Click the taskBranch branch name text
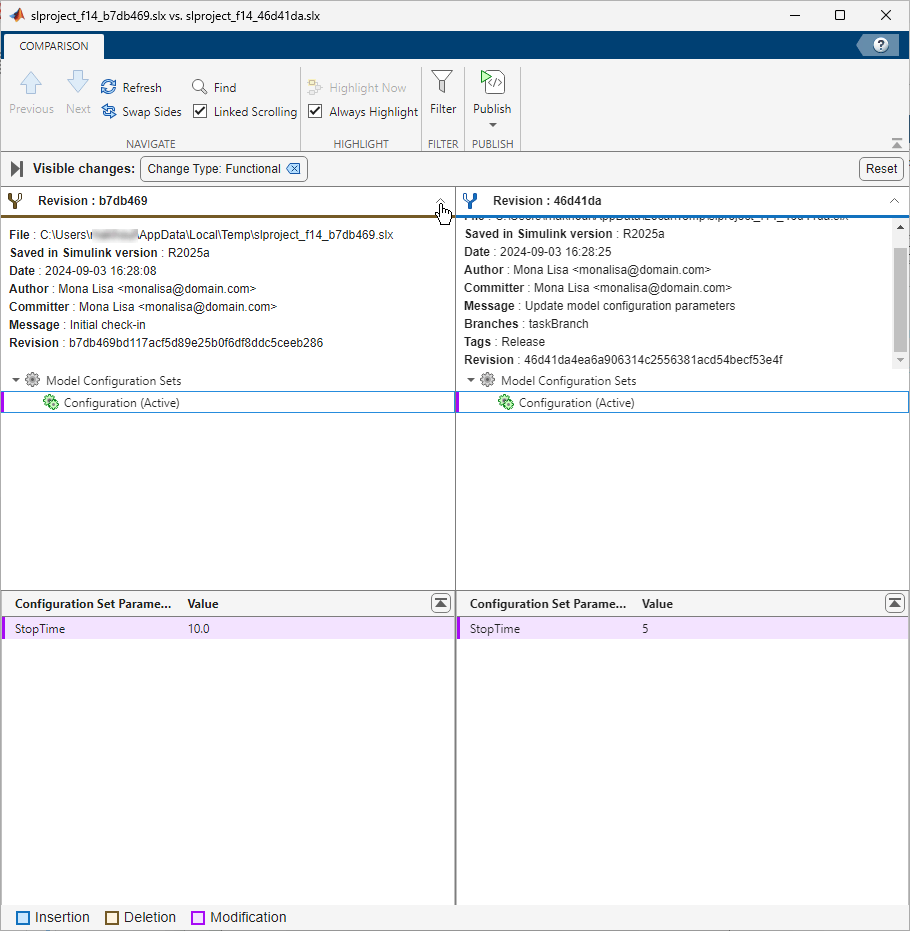This screenshot has width=910, height=931. click(559, 324)
